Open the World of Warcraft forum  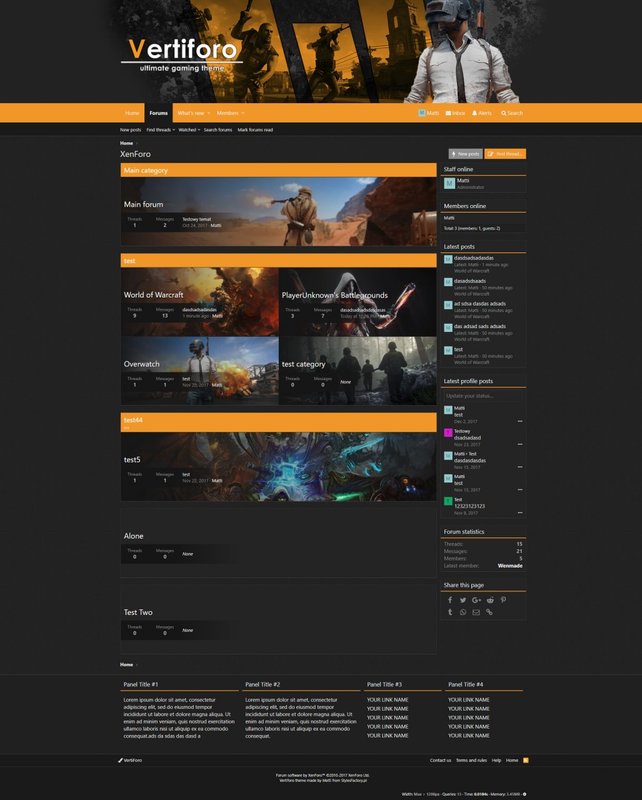coord(154,294)
